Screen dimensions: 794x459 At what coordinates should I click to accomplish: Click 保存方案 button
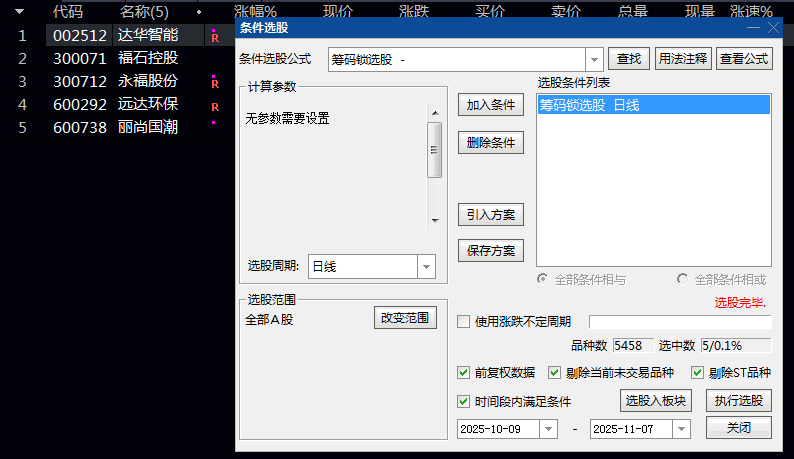[x=491, y=251]
